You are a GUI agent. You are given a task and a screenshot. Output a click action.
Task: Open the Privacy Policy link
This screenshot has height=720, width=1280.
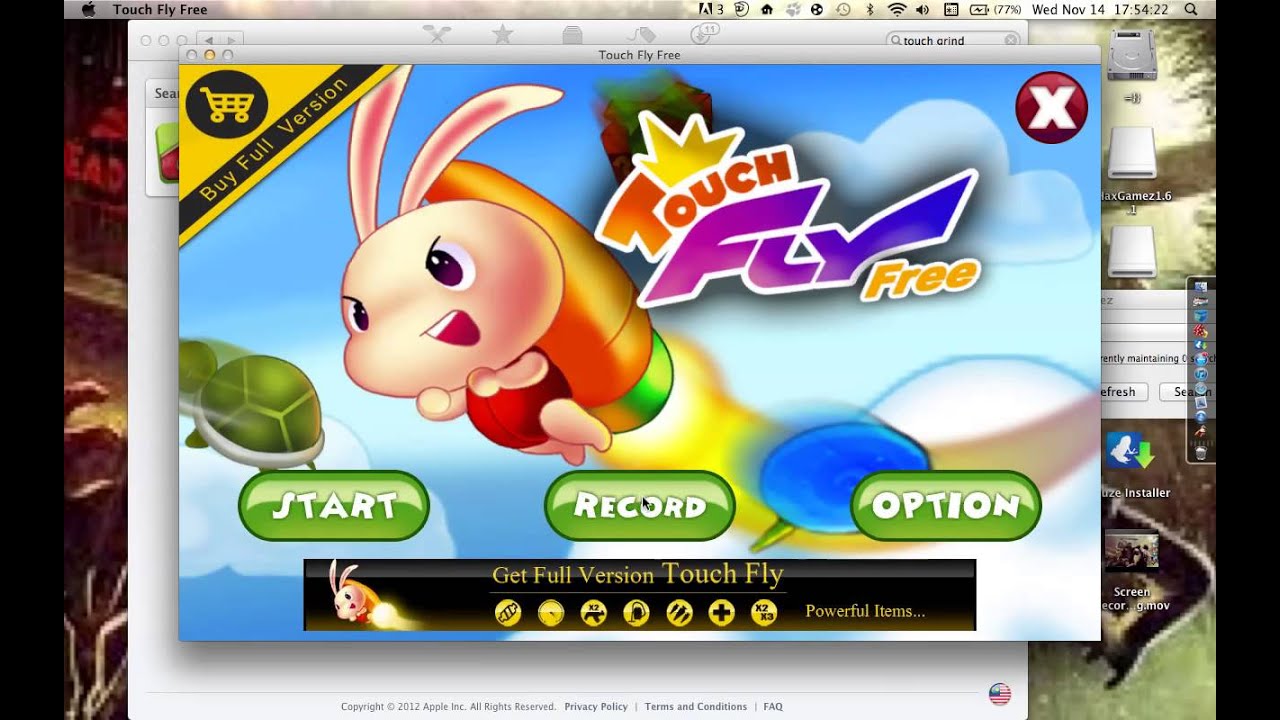tap(596, 707)
